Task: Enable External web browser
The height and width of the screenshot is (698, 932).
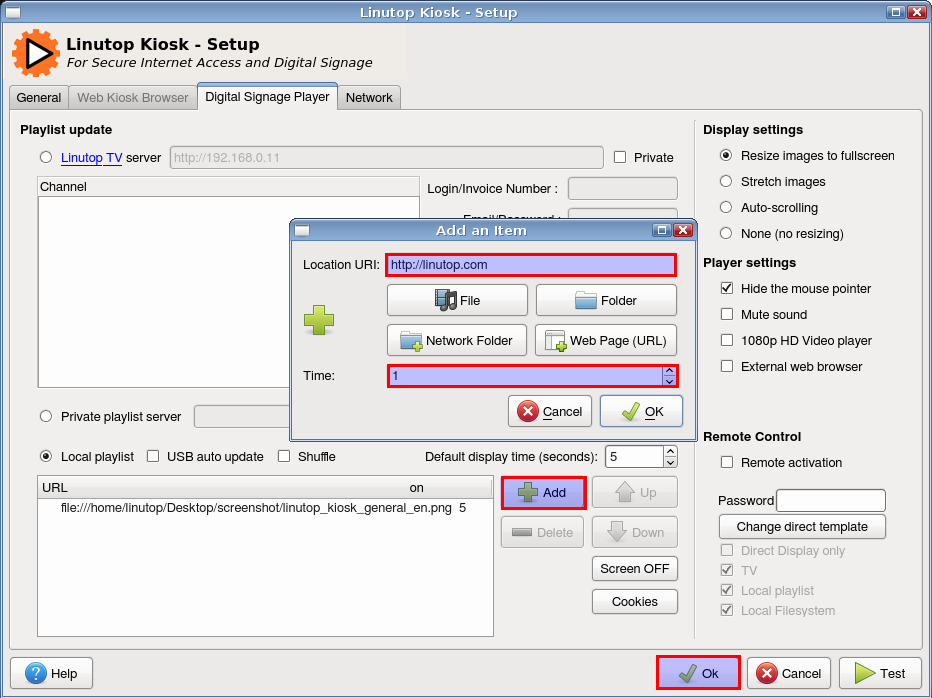Action: (727, 366)
